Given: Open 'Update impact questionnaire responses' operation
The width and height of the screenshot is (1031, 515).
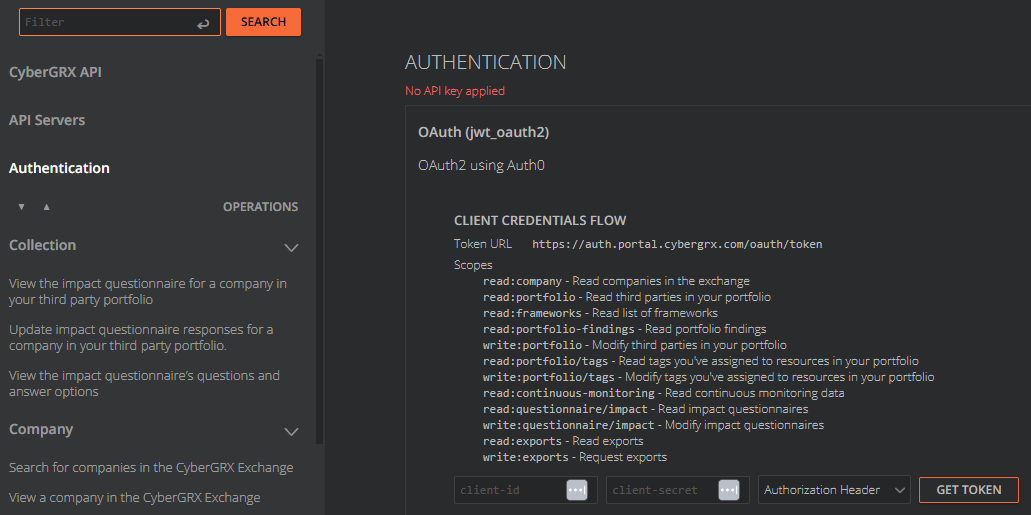Looking at the screenshot, I should click(x=141, y=337).
